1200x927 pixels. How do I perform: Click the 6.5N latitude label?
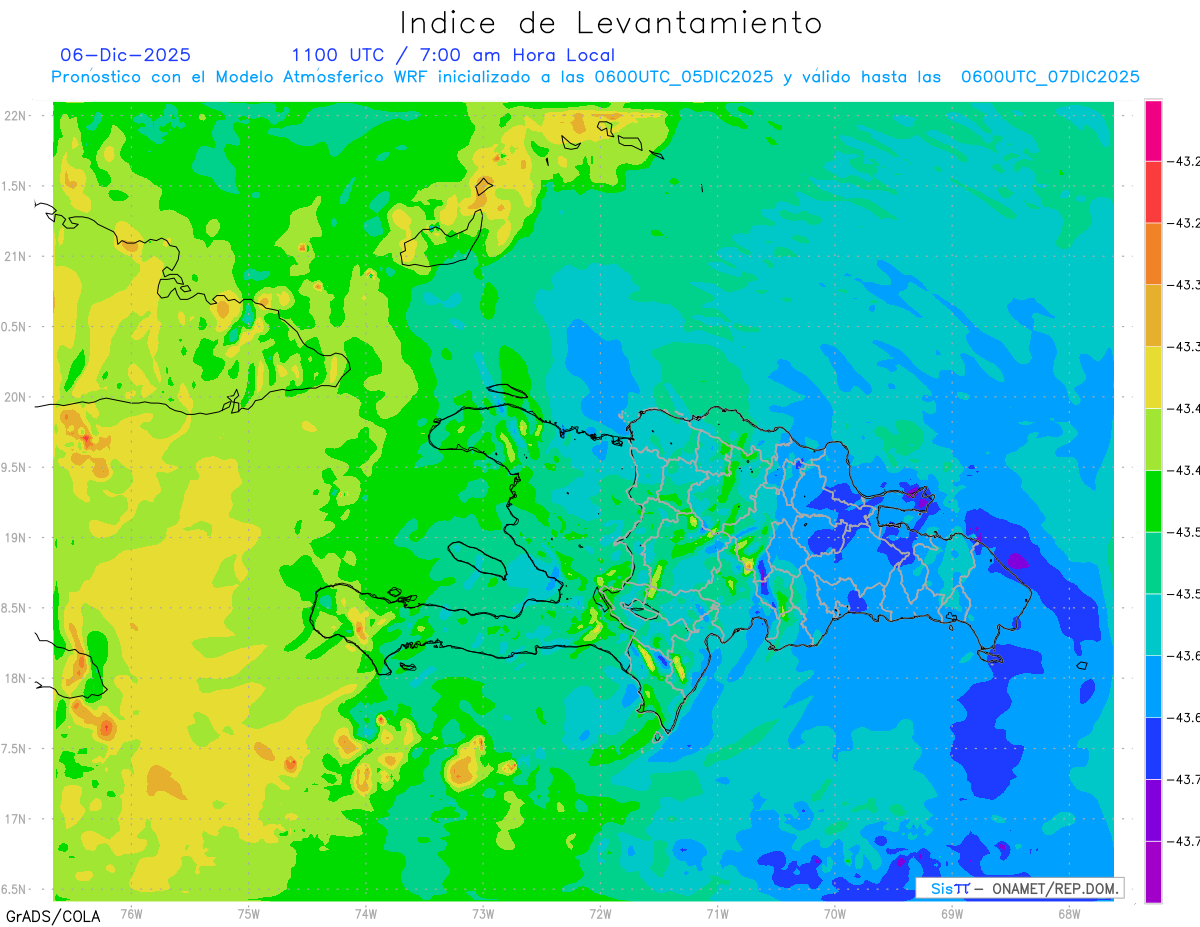pos(15,889)
